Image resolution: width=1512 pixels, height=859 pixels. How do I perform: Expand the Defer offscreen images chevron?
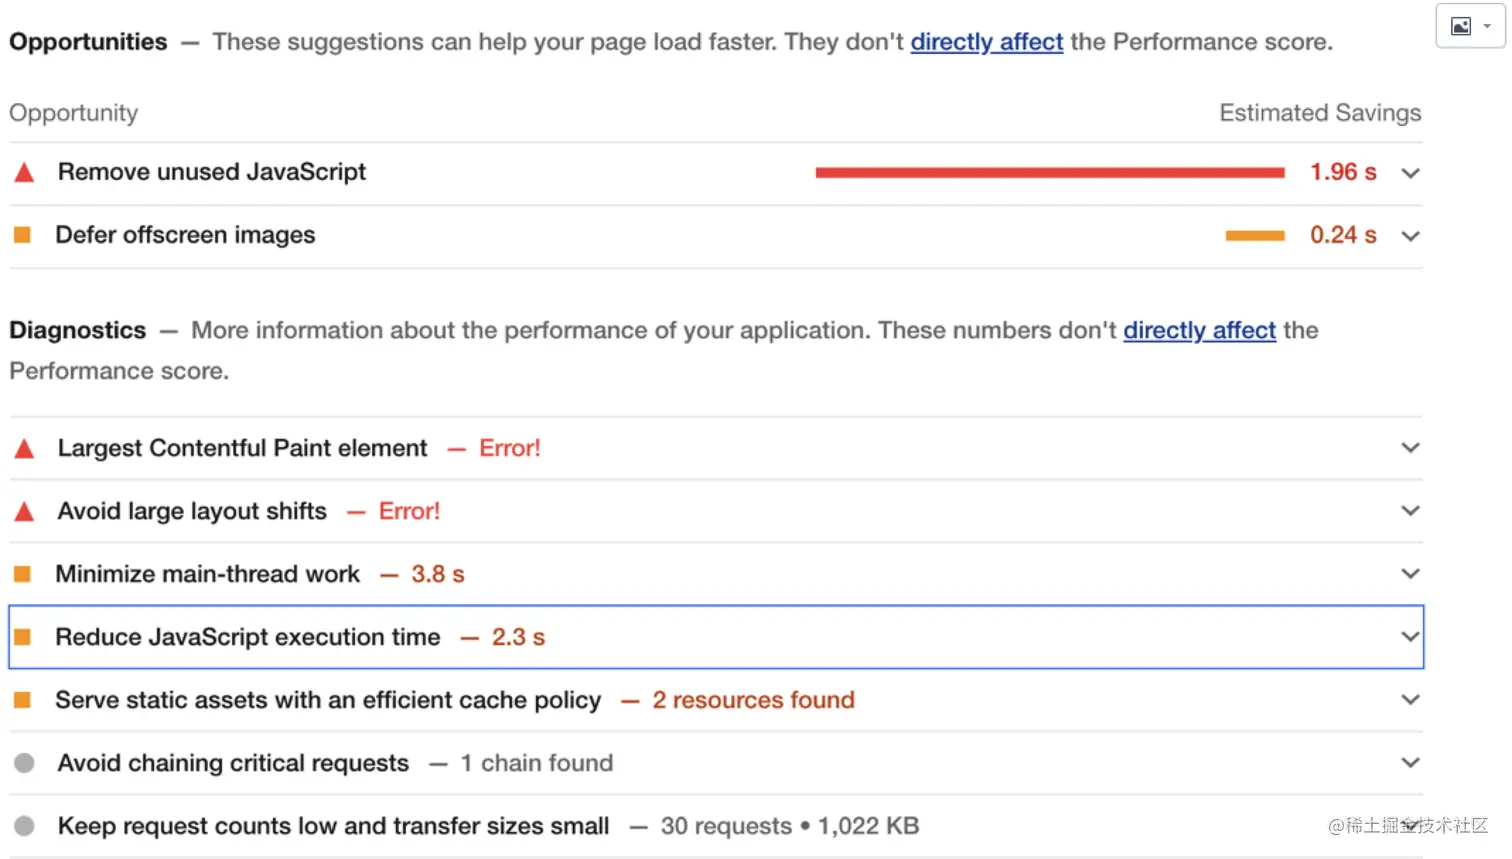tap(1410, 236)
